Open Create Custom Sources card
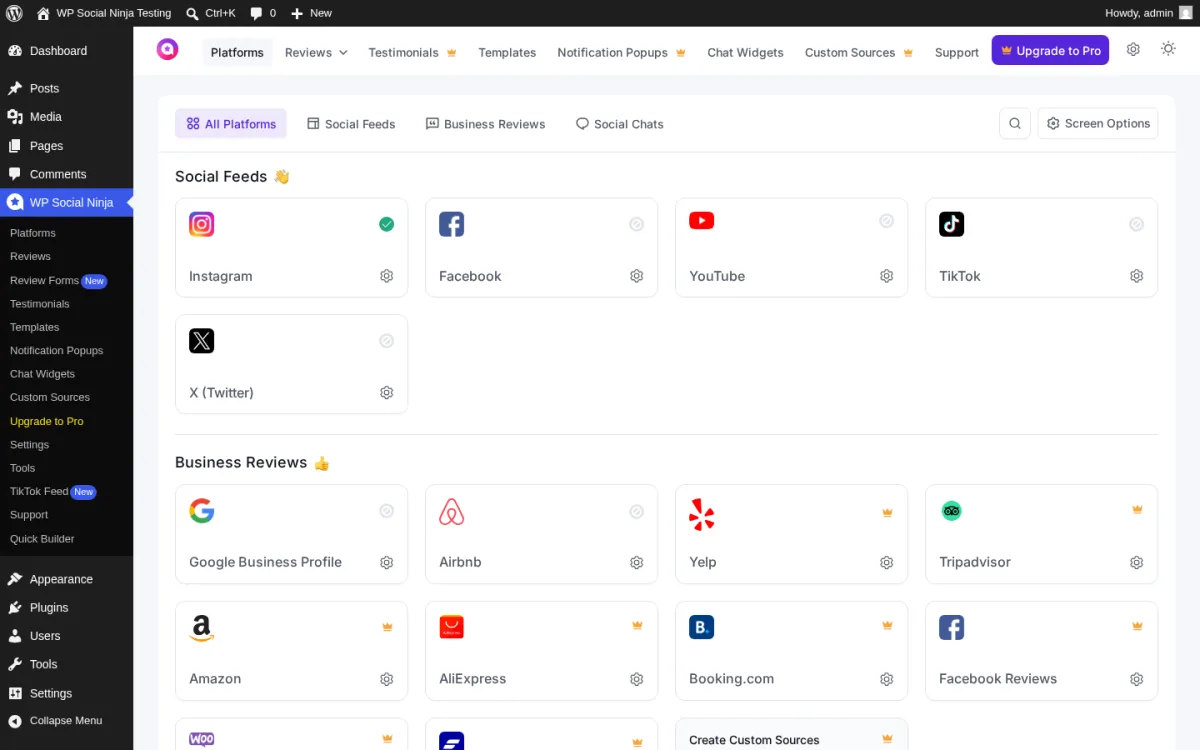This screenshot has height=750, width=1200. (791, 734)
